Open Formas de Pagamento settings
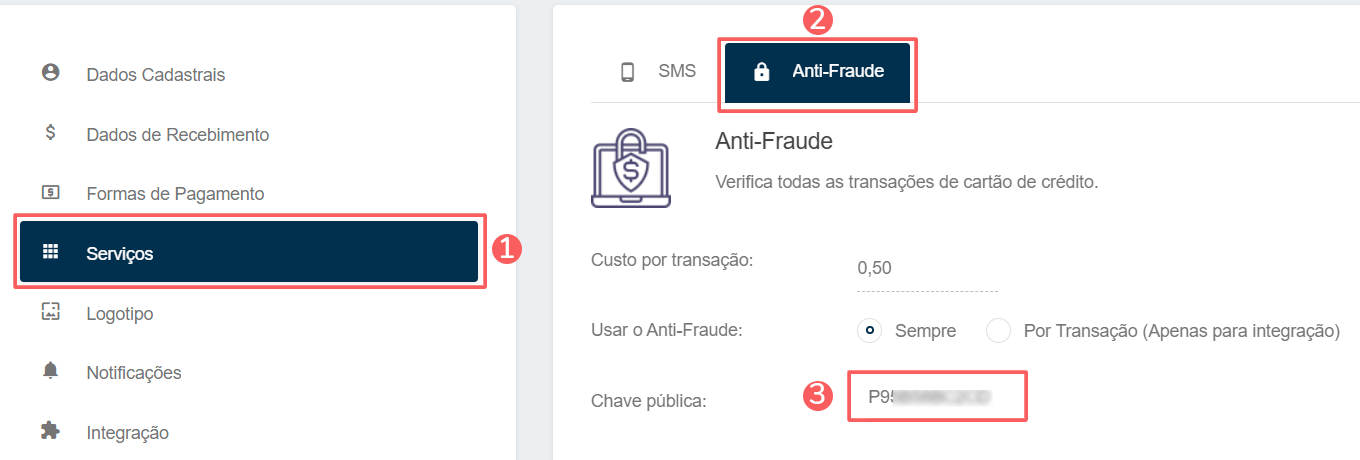The image size is (1360, 460). pyautogui.click(x=175, y=194)
